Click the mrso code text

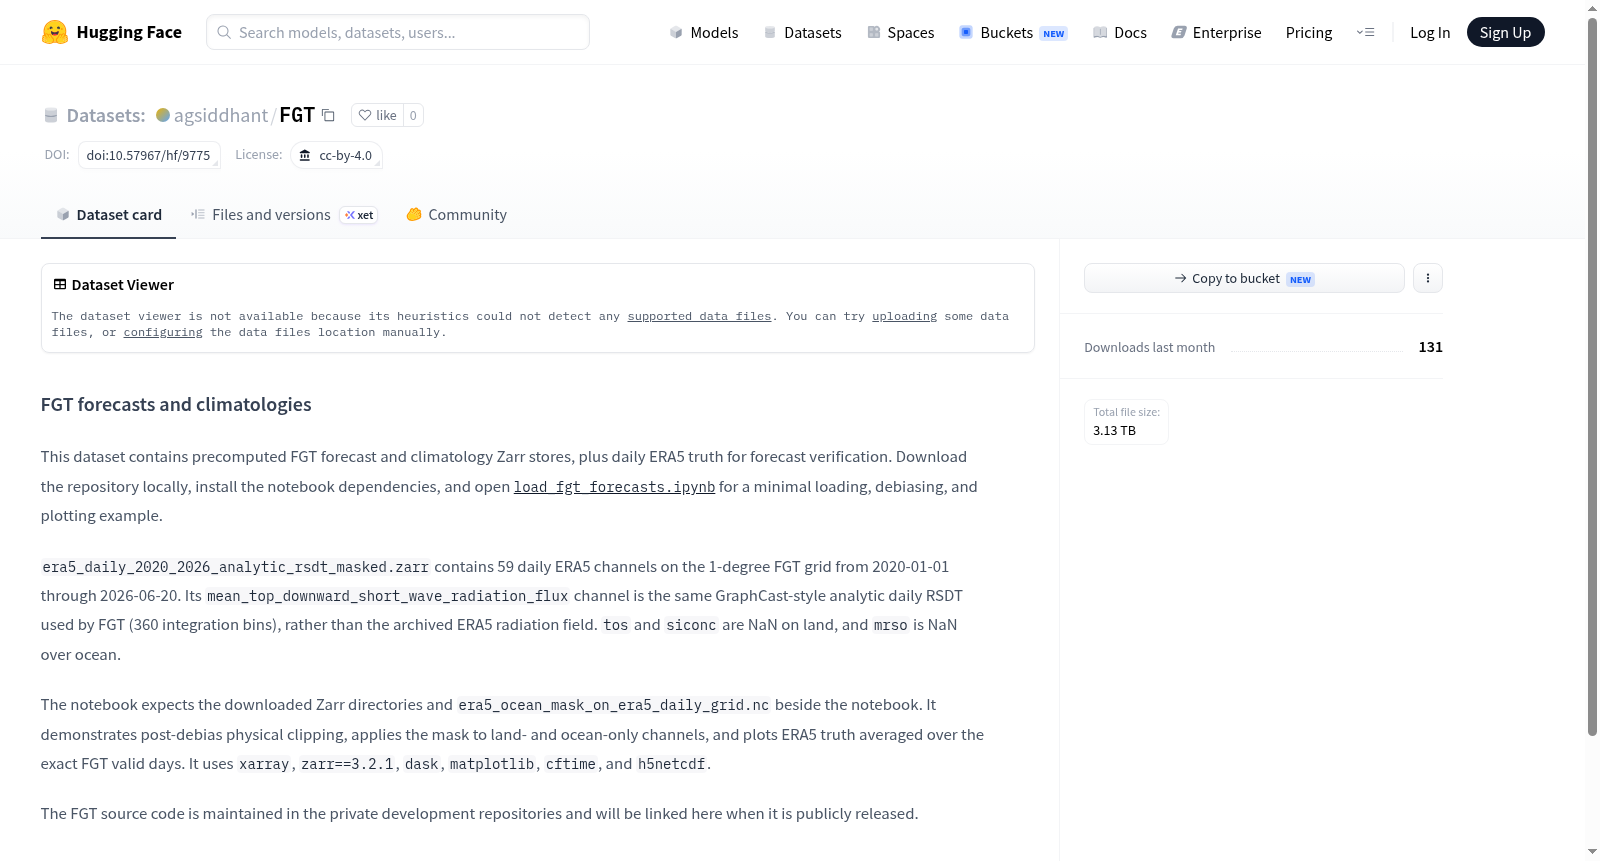[x=890, y=625]
